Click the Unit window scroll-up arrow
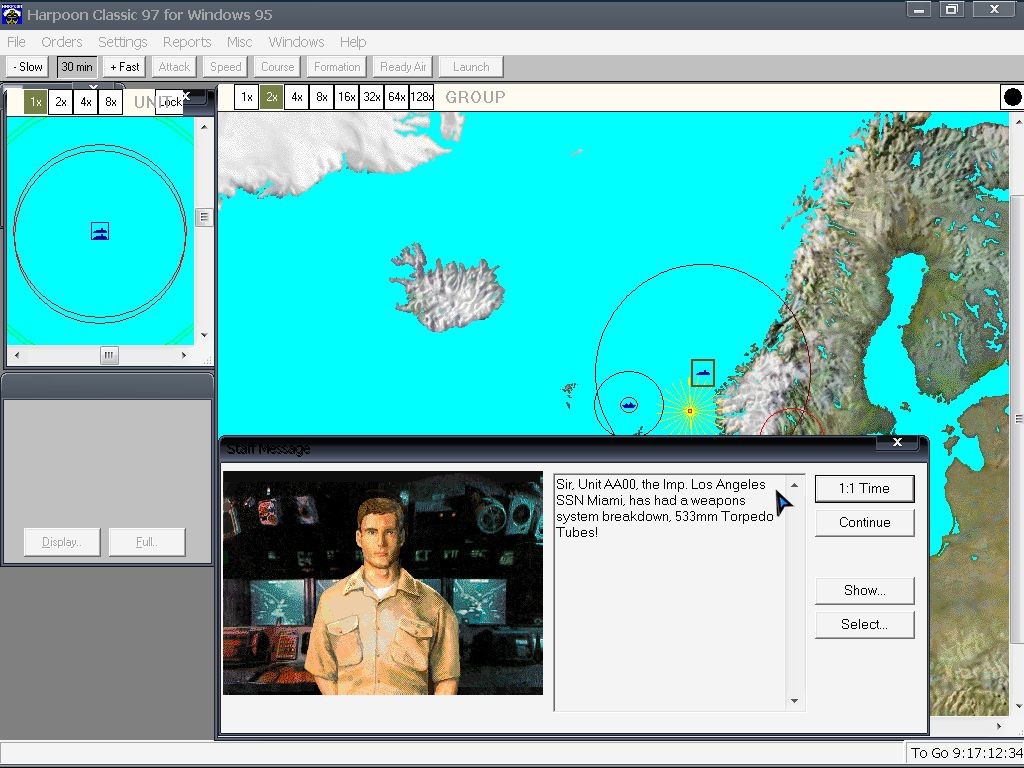1024x768 pixels. pyautogui.click(x=204, y=127)
